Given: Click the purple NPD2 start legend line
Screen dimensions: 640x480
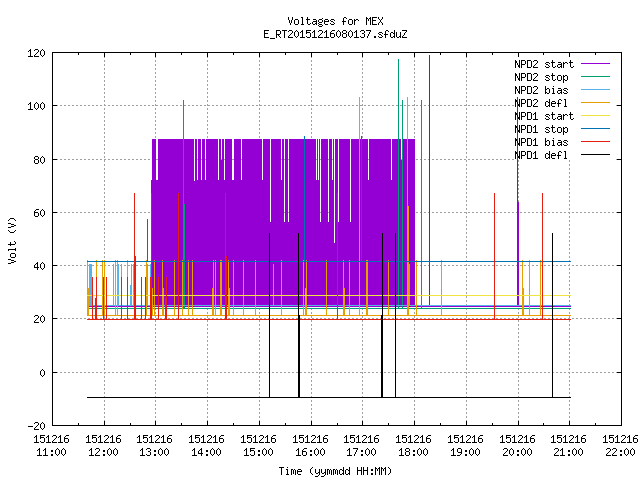Looking at the screenshot, I should 596,64.
